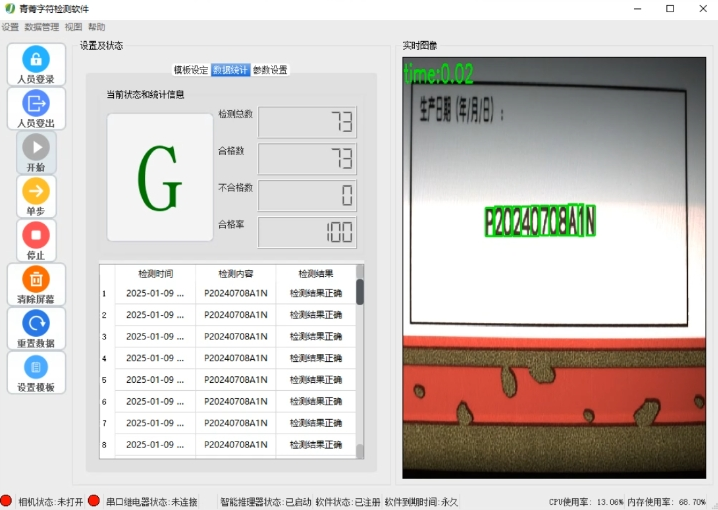Screen dimensions: 718x510
Task: Open the 设置 menu
Action: click(x=10, y=27)
